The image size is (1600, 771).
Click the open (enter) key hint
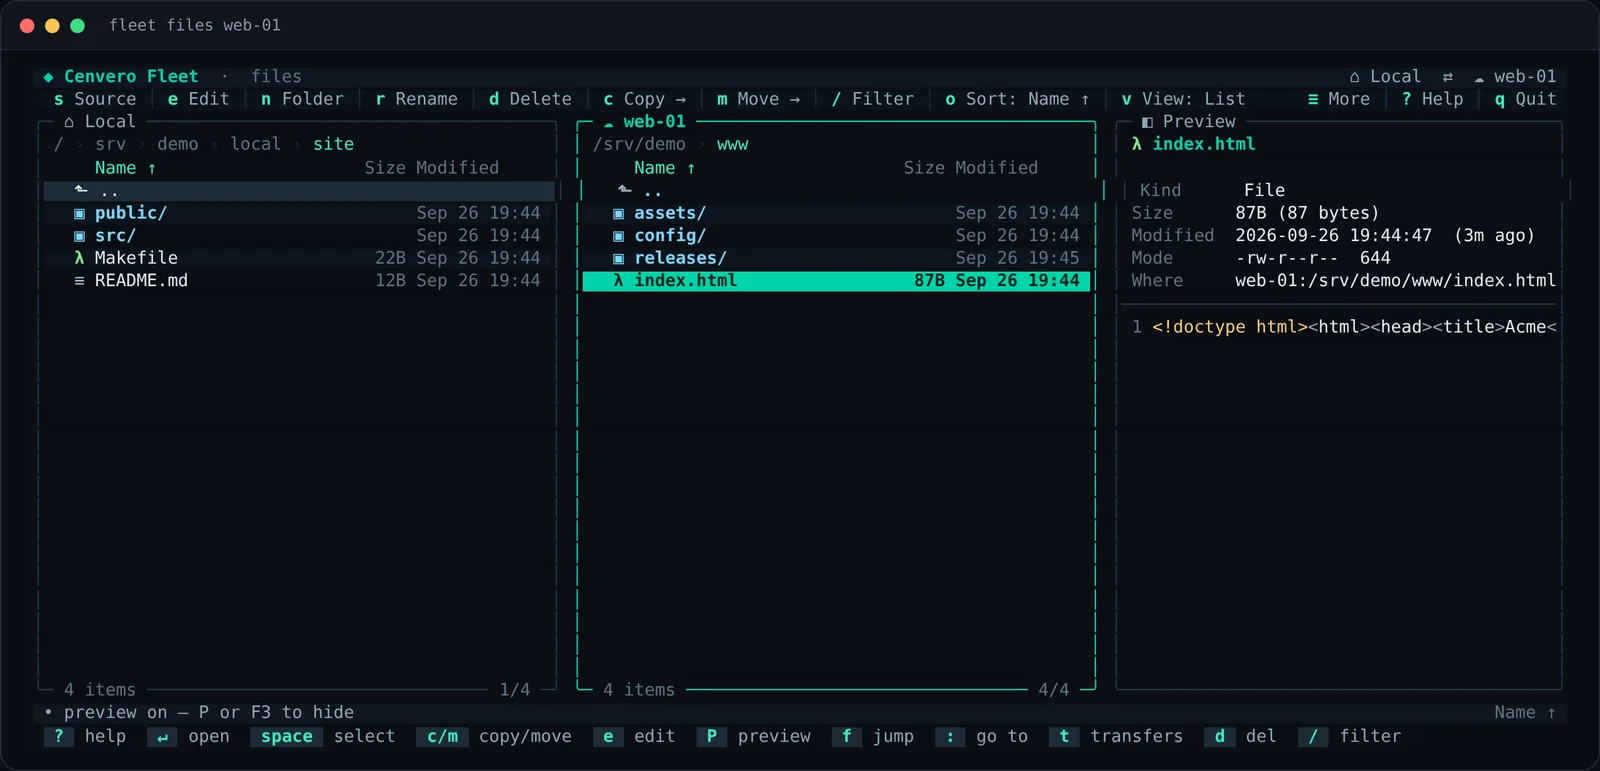(188, 737)
